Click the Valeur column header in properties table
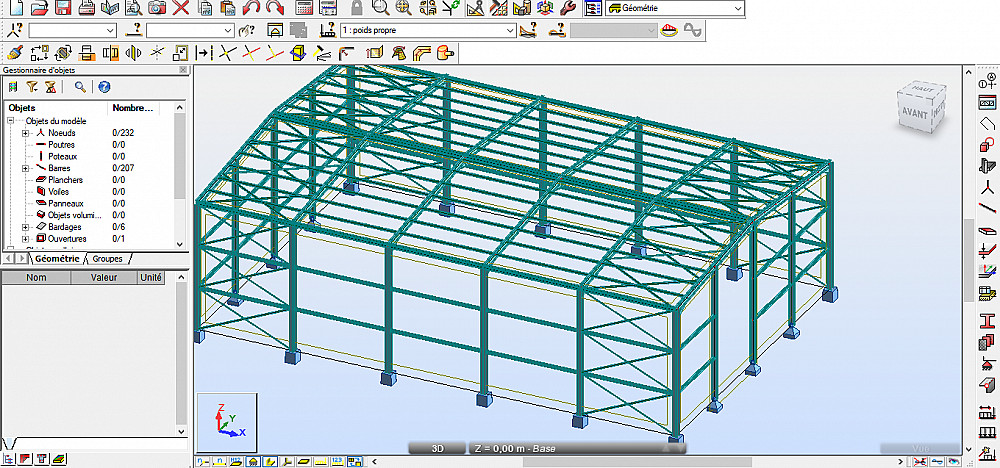 103,278
